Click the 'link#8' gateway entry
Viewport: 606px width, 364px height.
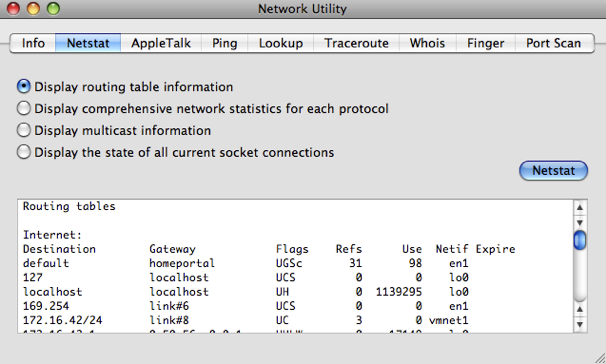(169, 320)
